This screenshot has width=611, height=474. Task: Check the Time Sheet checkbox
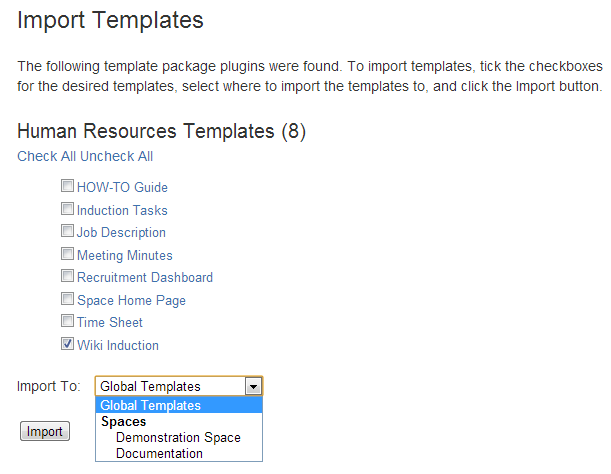[67, 321]
